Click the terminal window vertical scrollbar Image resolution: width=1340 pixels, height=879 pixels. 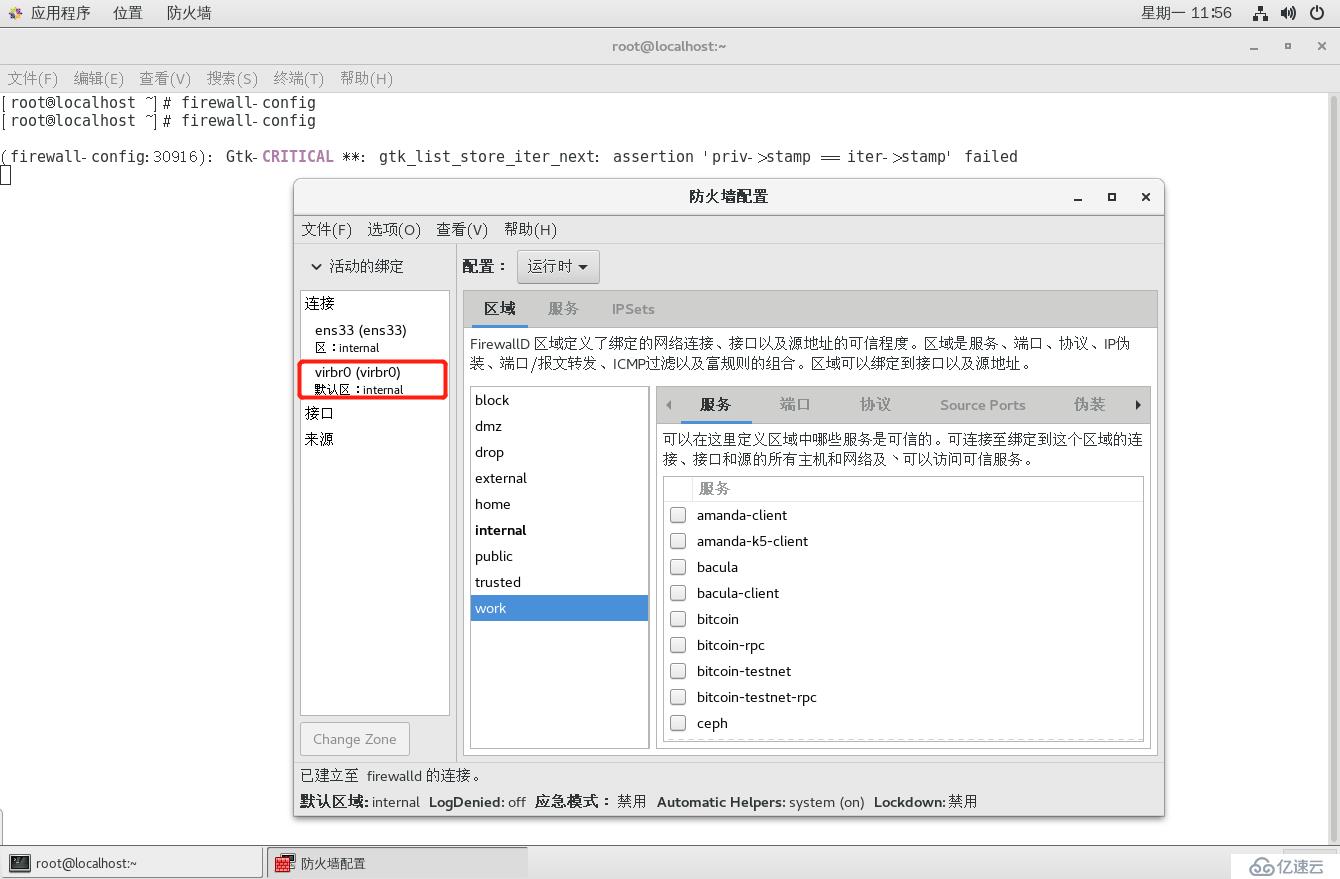point(1333,470)
